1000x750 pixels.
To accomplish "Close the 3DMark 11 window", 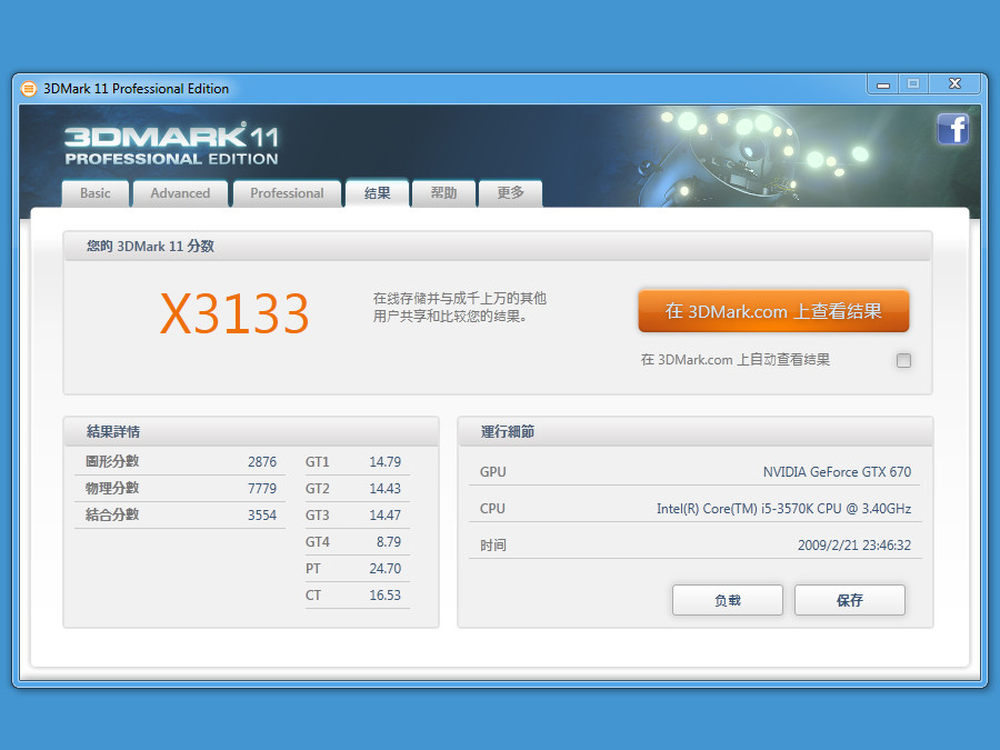I will click(955, 84).
